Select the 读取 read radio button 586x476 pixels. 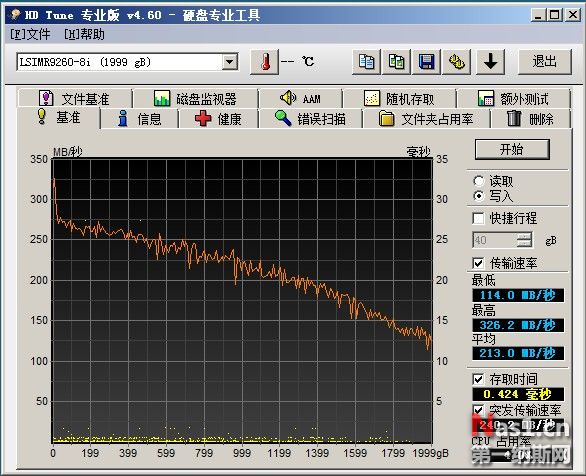click(479, 181)
